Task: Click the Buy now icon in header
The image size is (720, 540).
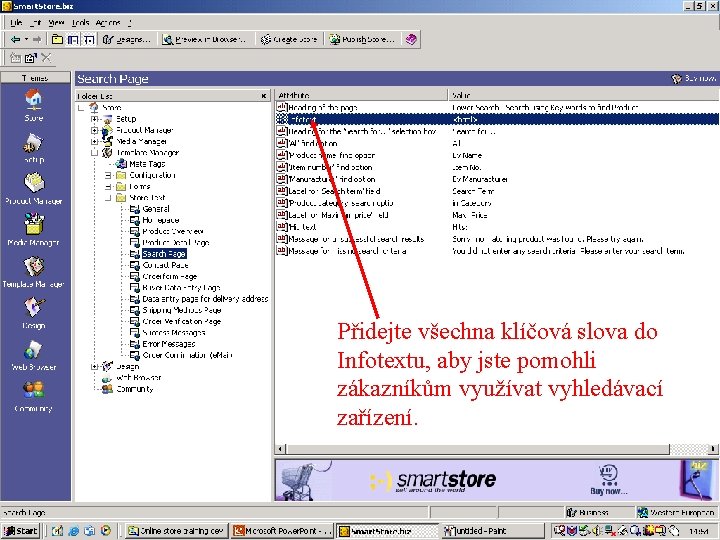Action: 694,79
